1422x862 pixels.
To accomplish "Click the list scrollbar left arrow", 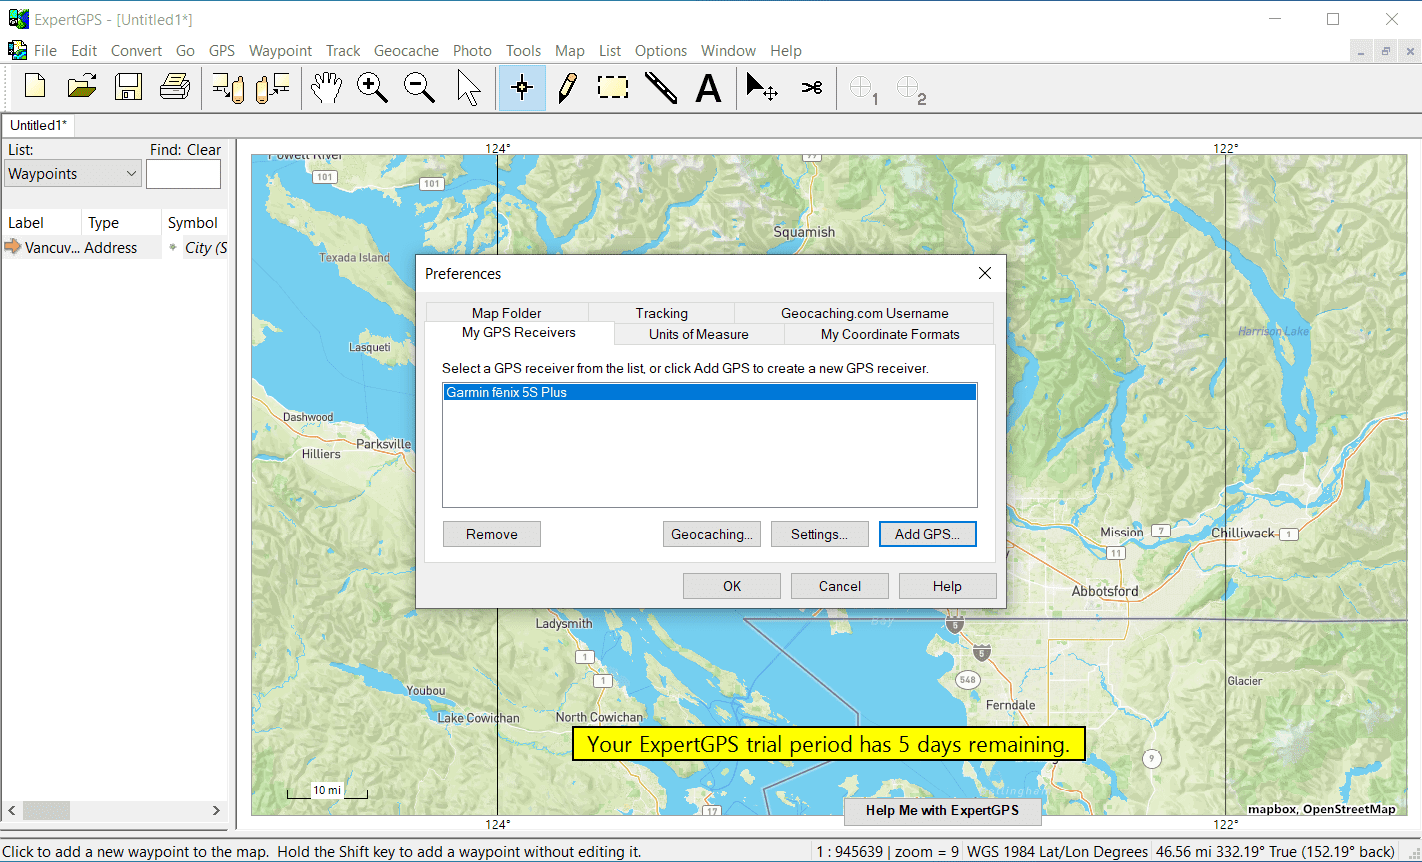I will 13,810.
